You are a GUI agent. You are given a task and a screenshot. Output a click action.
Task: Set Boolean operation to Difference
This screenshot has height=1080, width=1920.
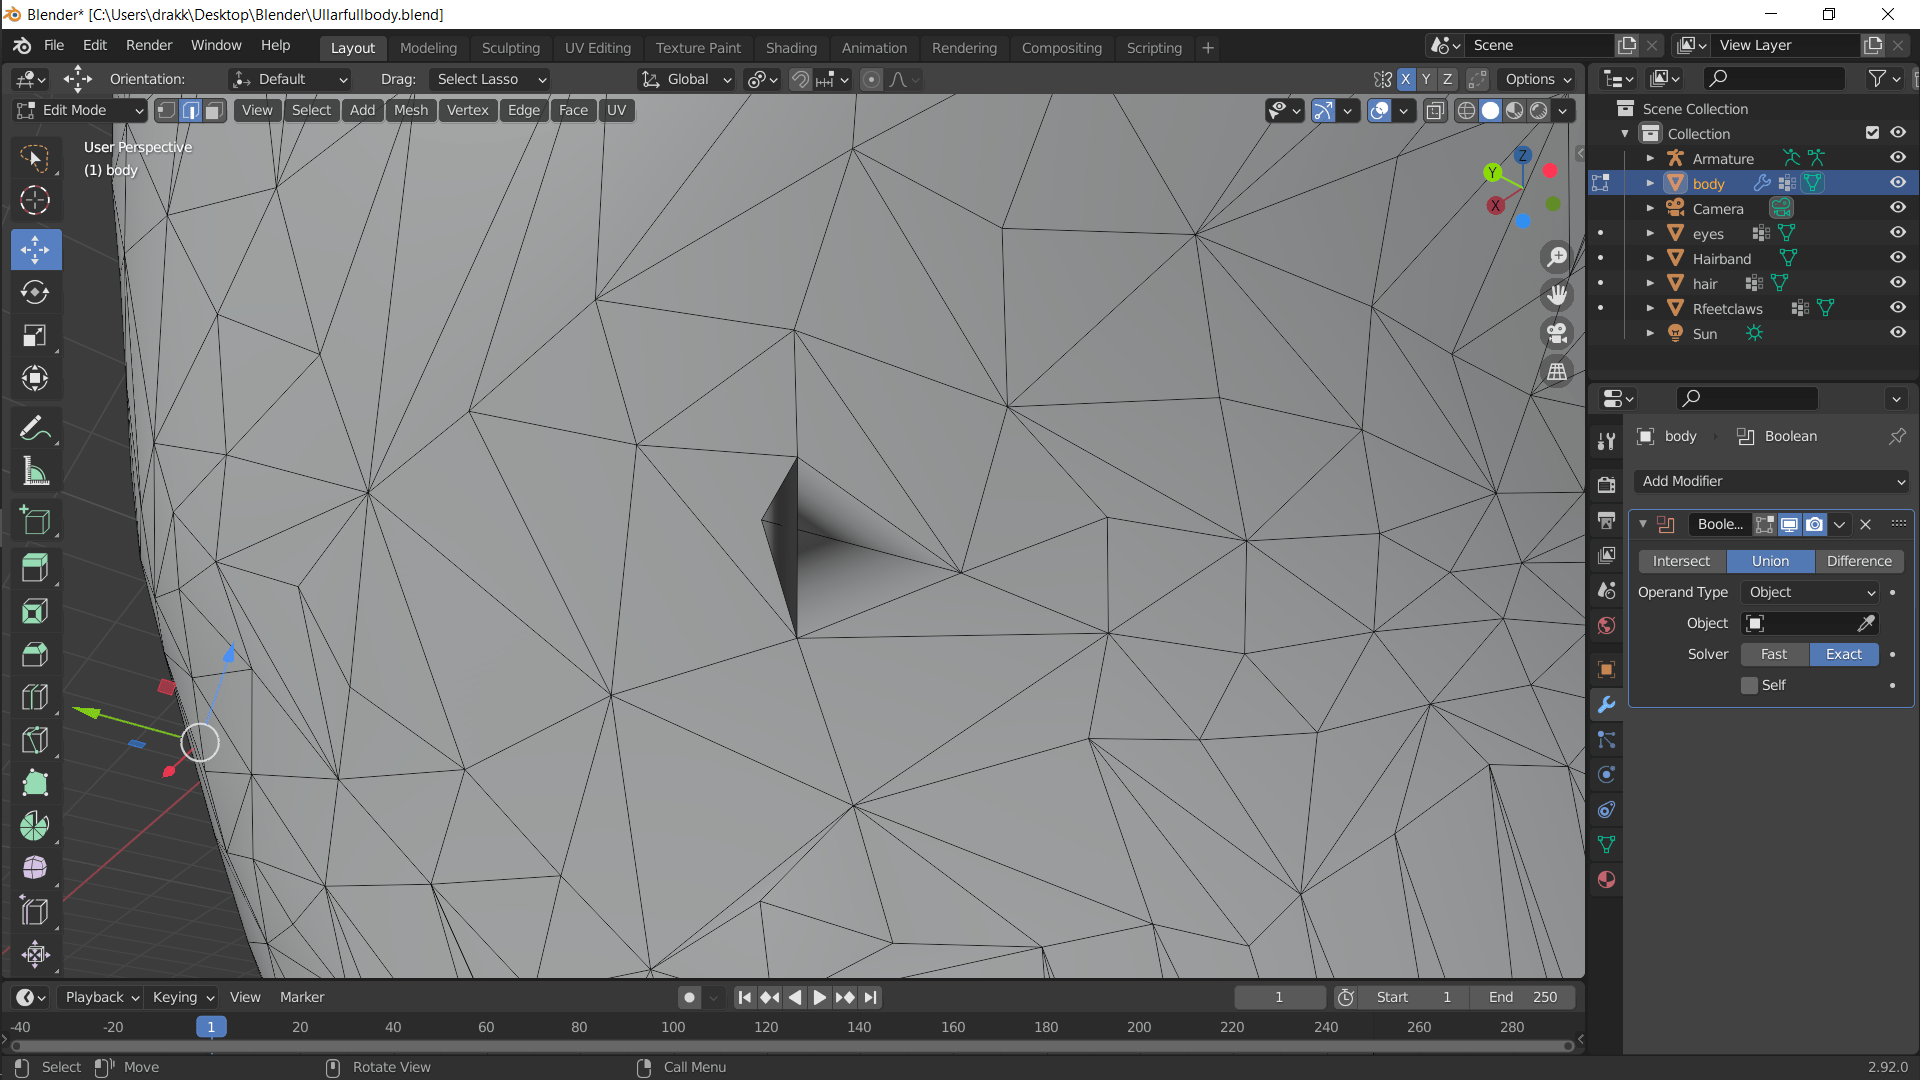(x=1859, y=561)
